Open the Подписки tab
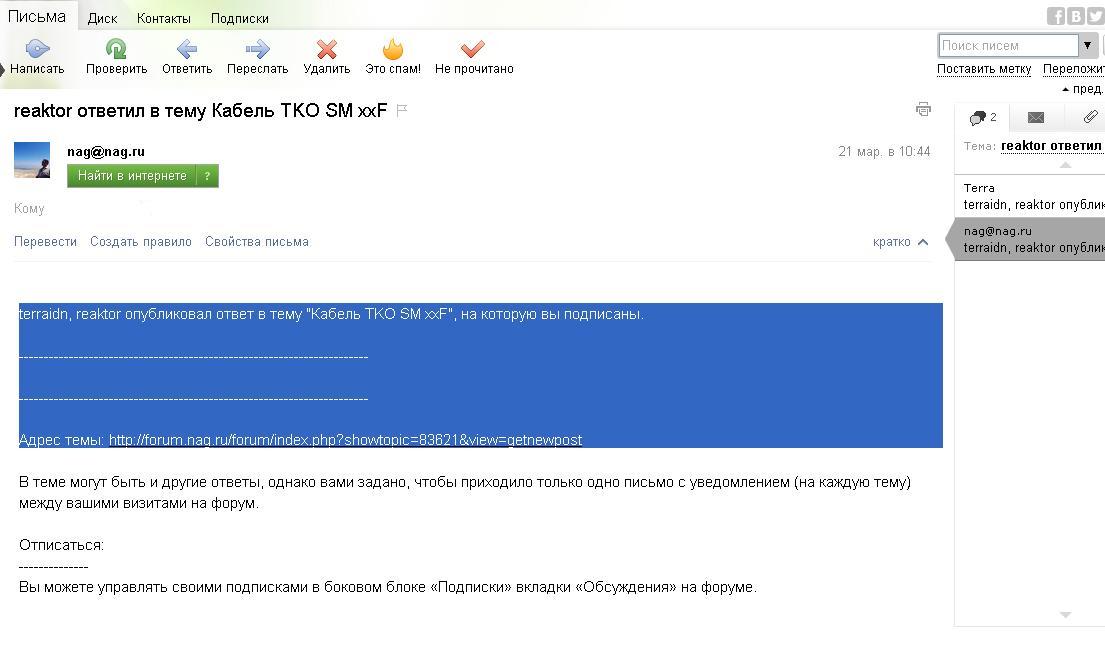This screenshot has height=649, width=1105. coord(240,18)
